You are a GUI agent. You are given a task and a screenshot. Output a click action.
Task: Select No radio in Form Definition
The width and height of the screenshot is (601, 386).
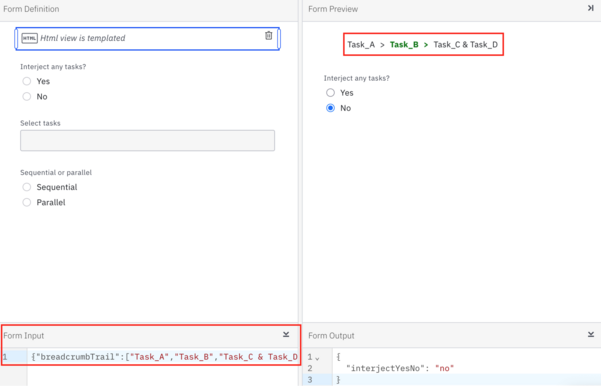click(26, 96)
